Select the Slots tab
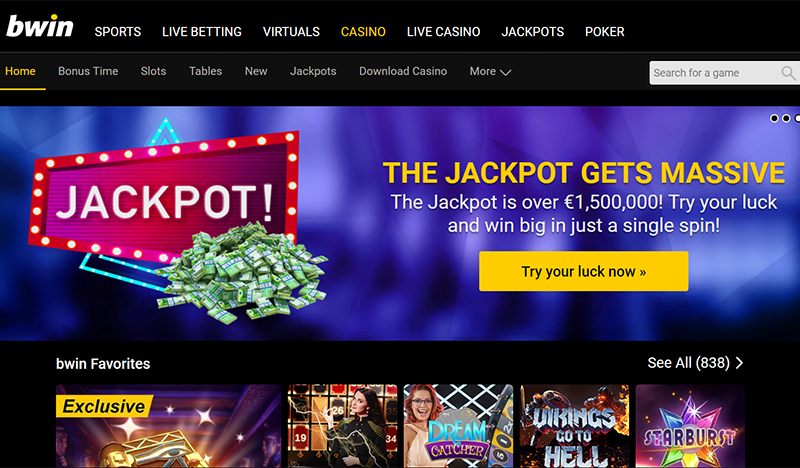The width and height of the screenshot is (800, 468). click(x=154, y=71)
